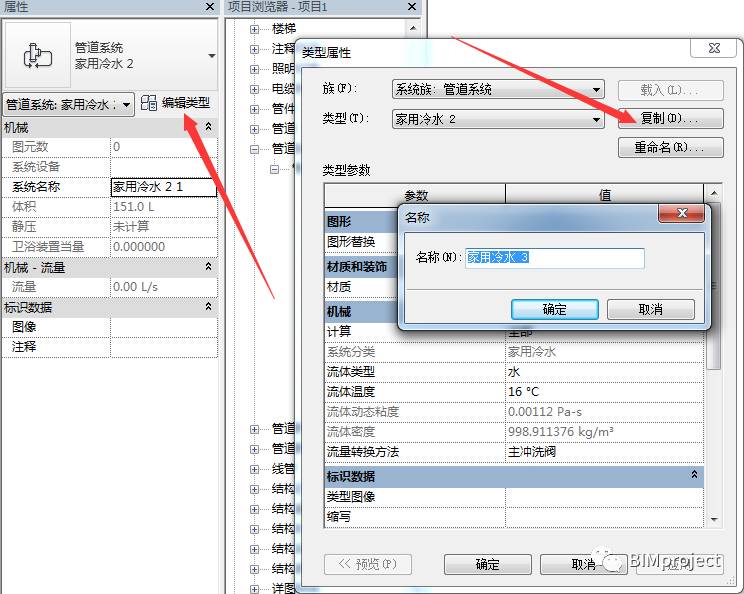Expand the 照明 node in Project Browser

(254, 69)
